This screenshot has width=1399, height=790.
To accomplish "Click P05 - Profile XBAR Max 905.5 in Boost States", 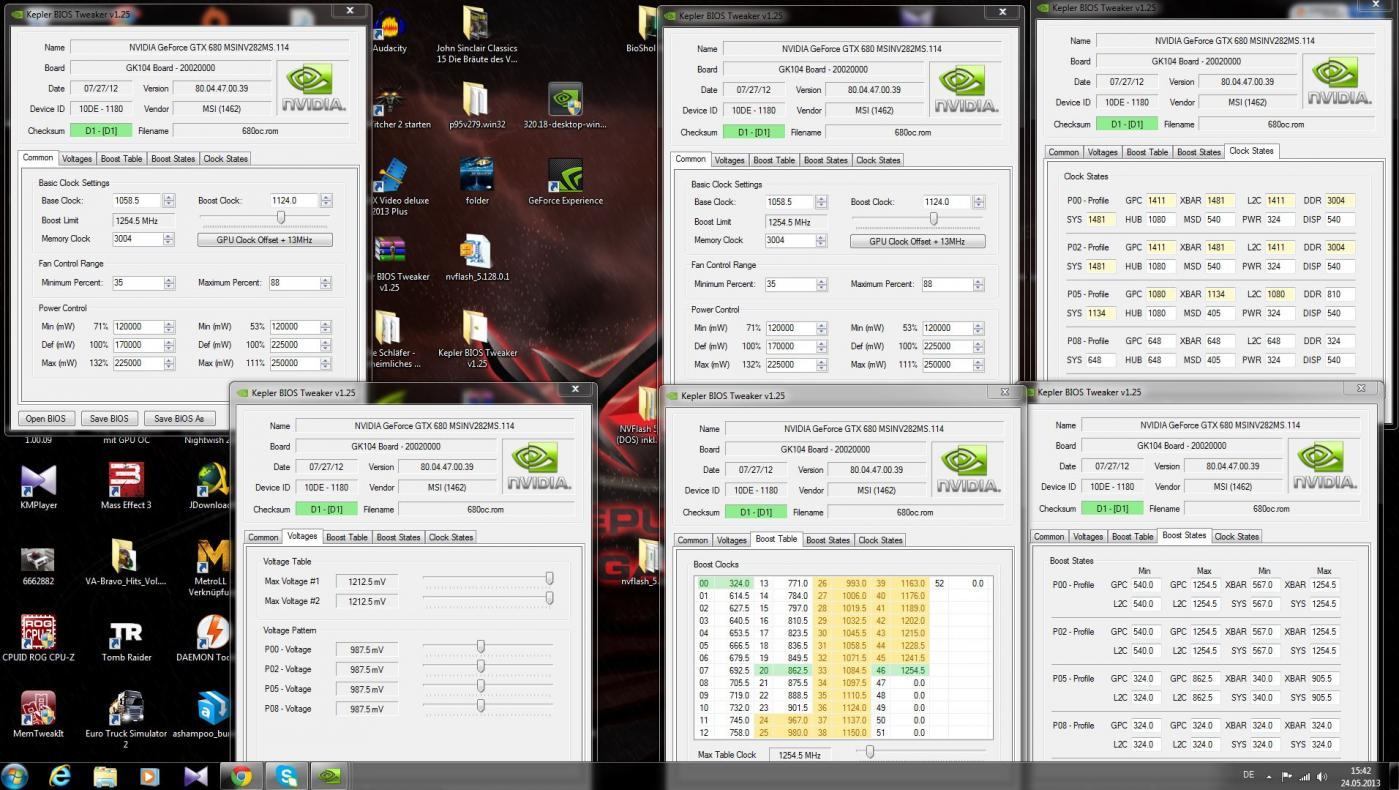I will (x=1324, y=679).
